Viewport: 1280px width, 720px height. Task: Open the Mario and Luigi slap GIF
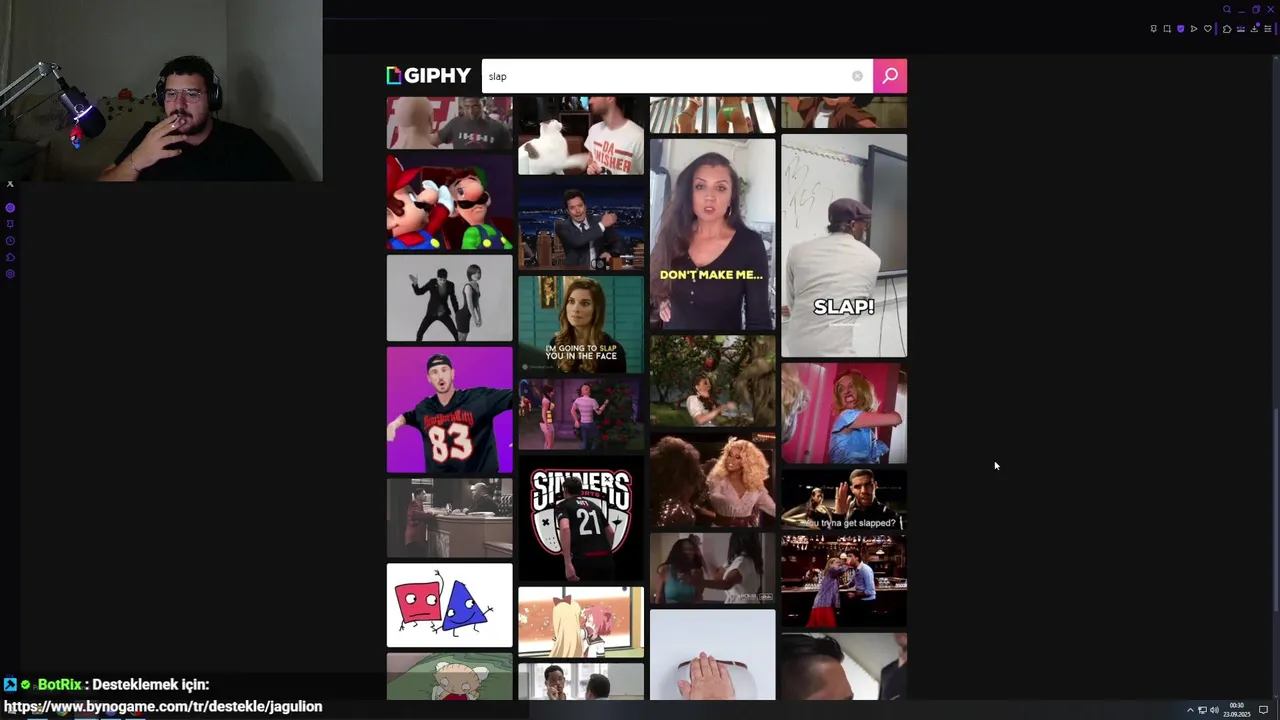click(x=449, y=202)
